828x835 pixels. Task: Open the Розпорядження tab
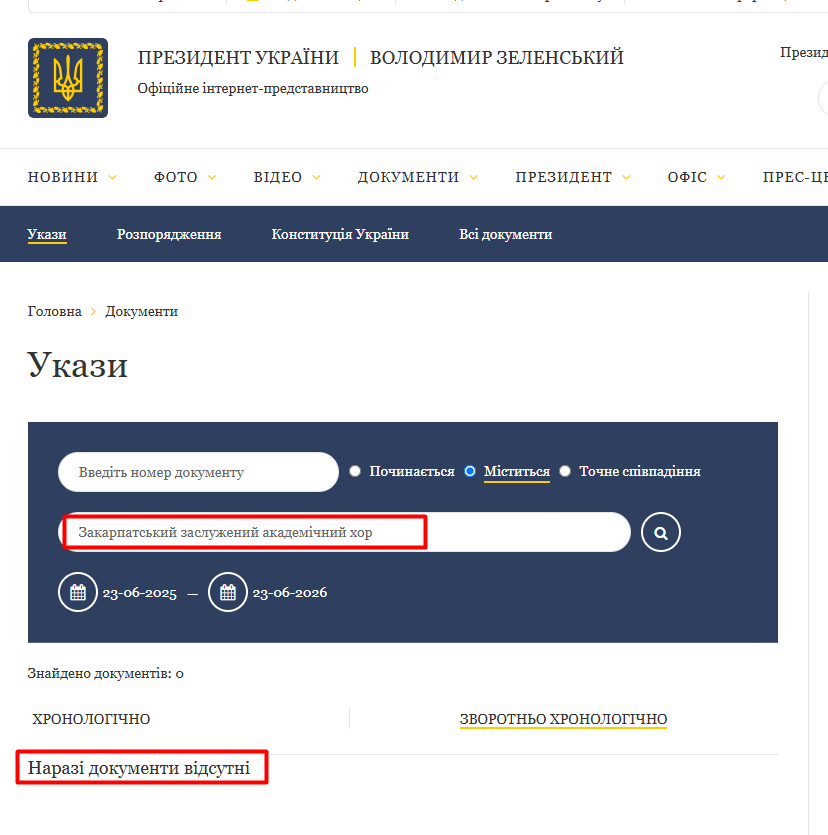coord(169,234)
